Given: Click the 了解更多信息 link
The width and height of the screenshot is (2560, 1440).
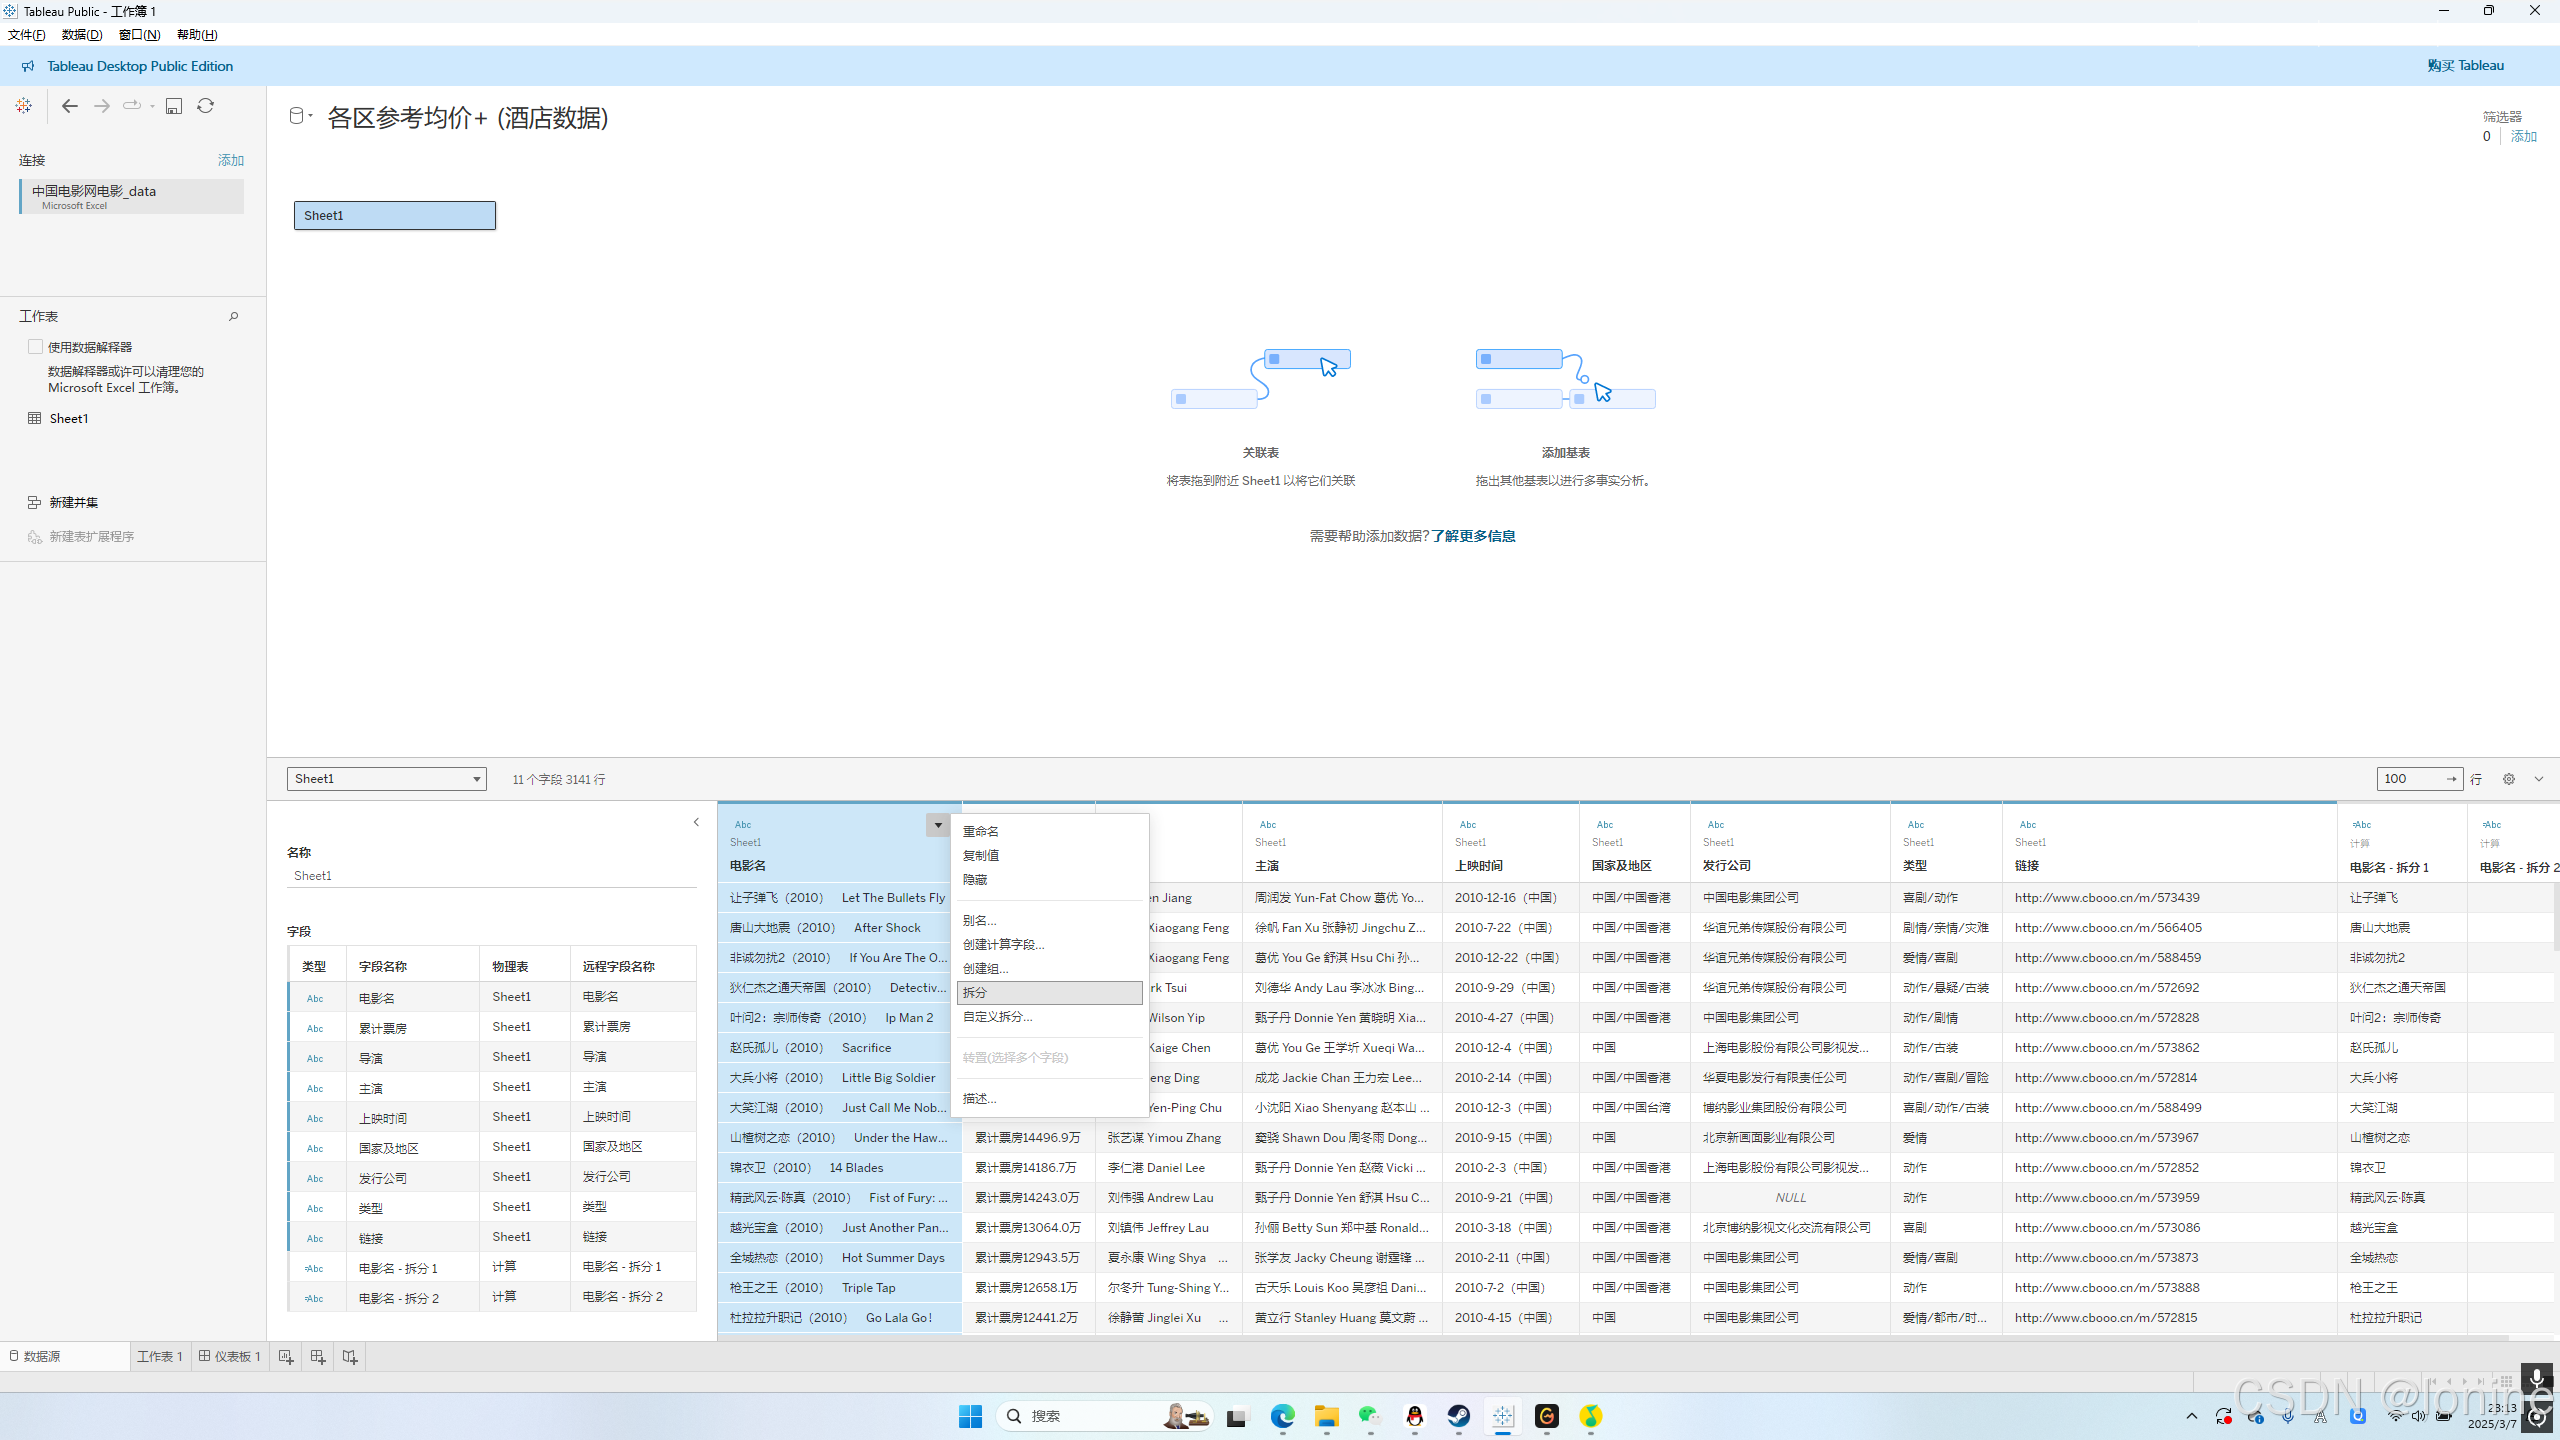Looking at the screenshot, I should tap(1473, 536).
